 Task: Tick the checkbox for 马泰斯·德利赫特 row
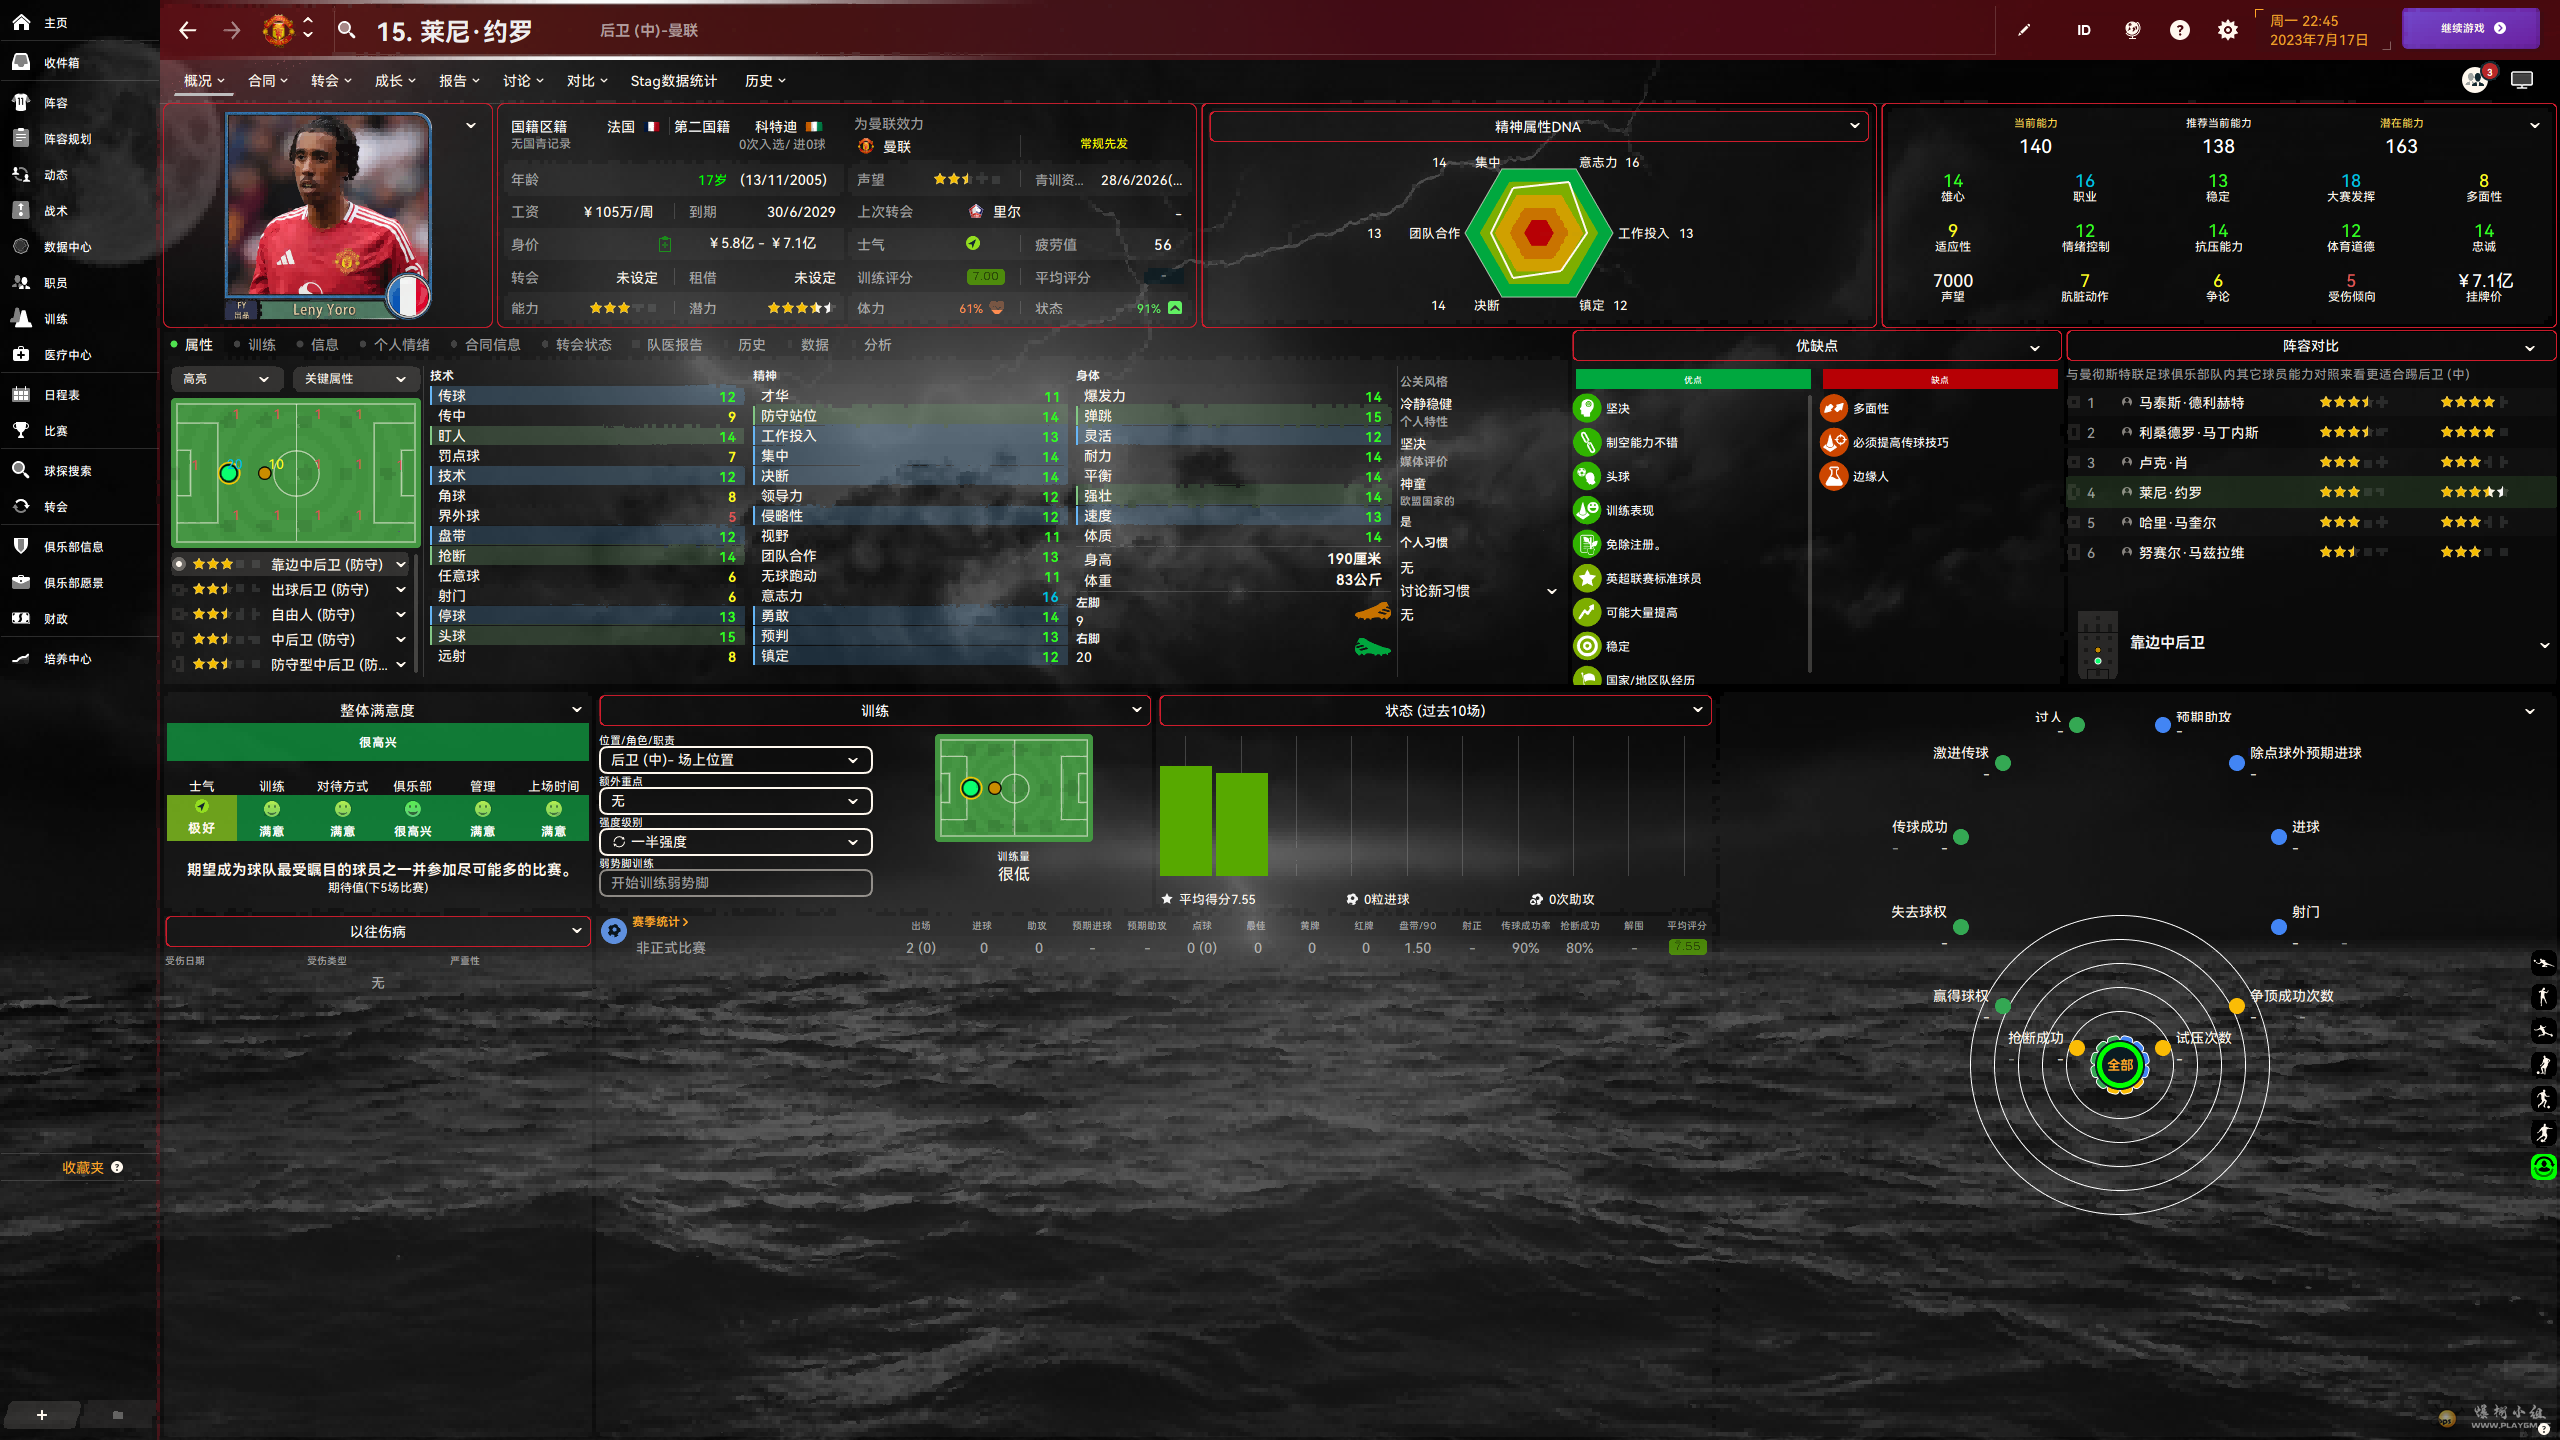point(2073,402)
